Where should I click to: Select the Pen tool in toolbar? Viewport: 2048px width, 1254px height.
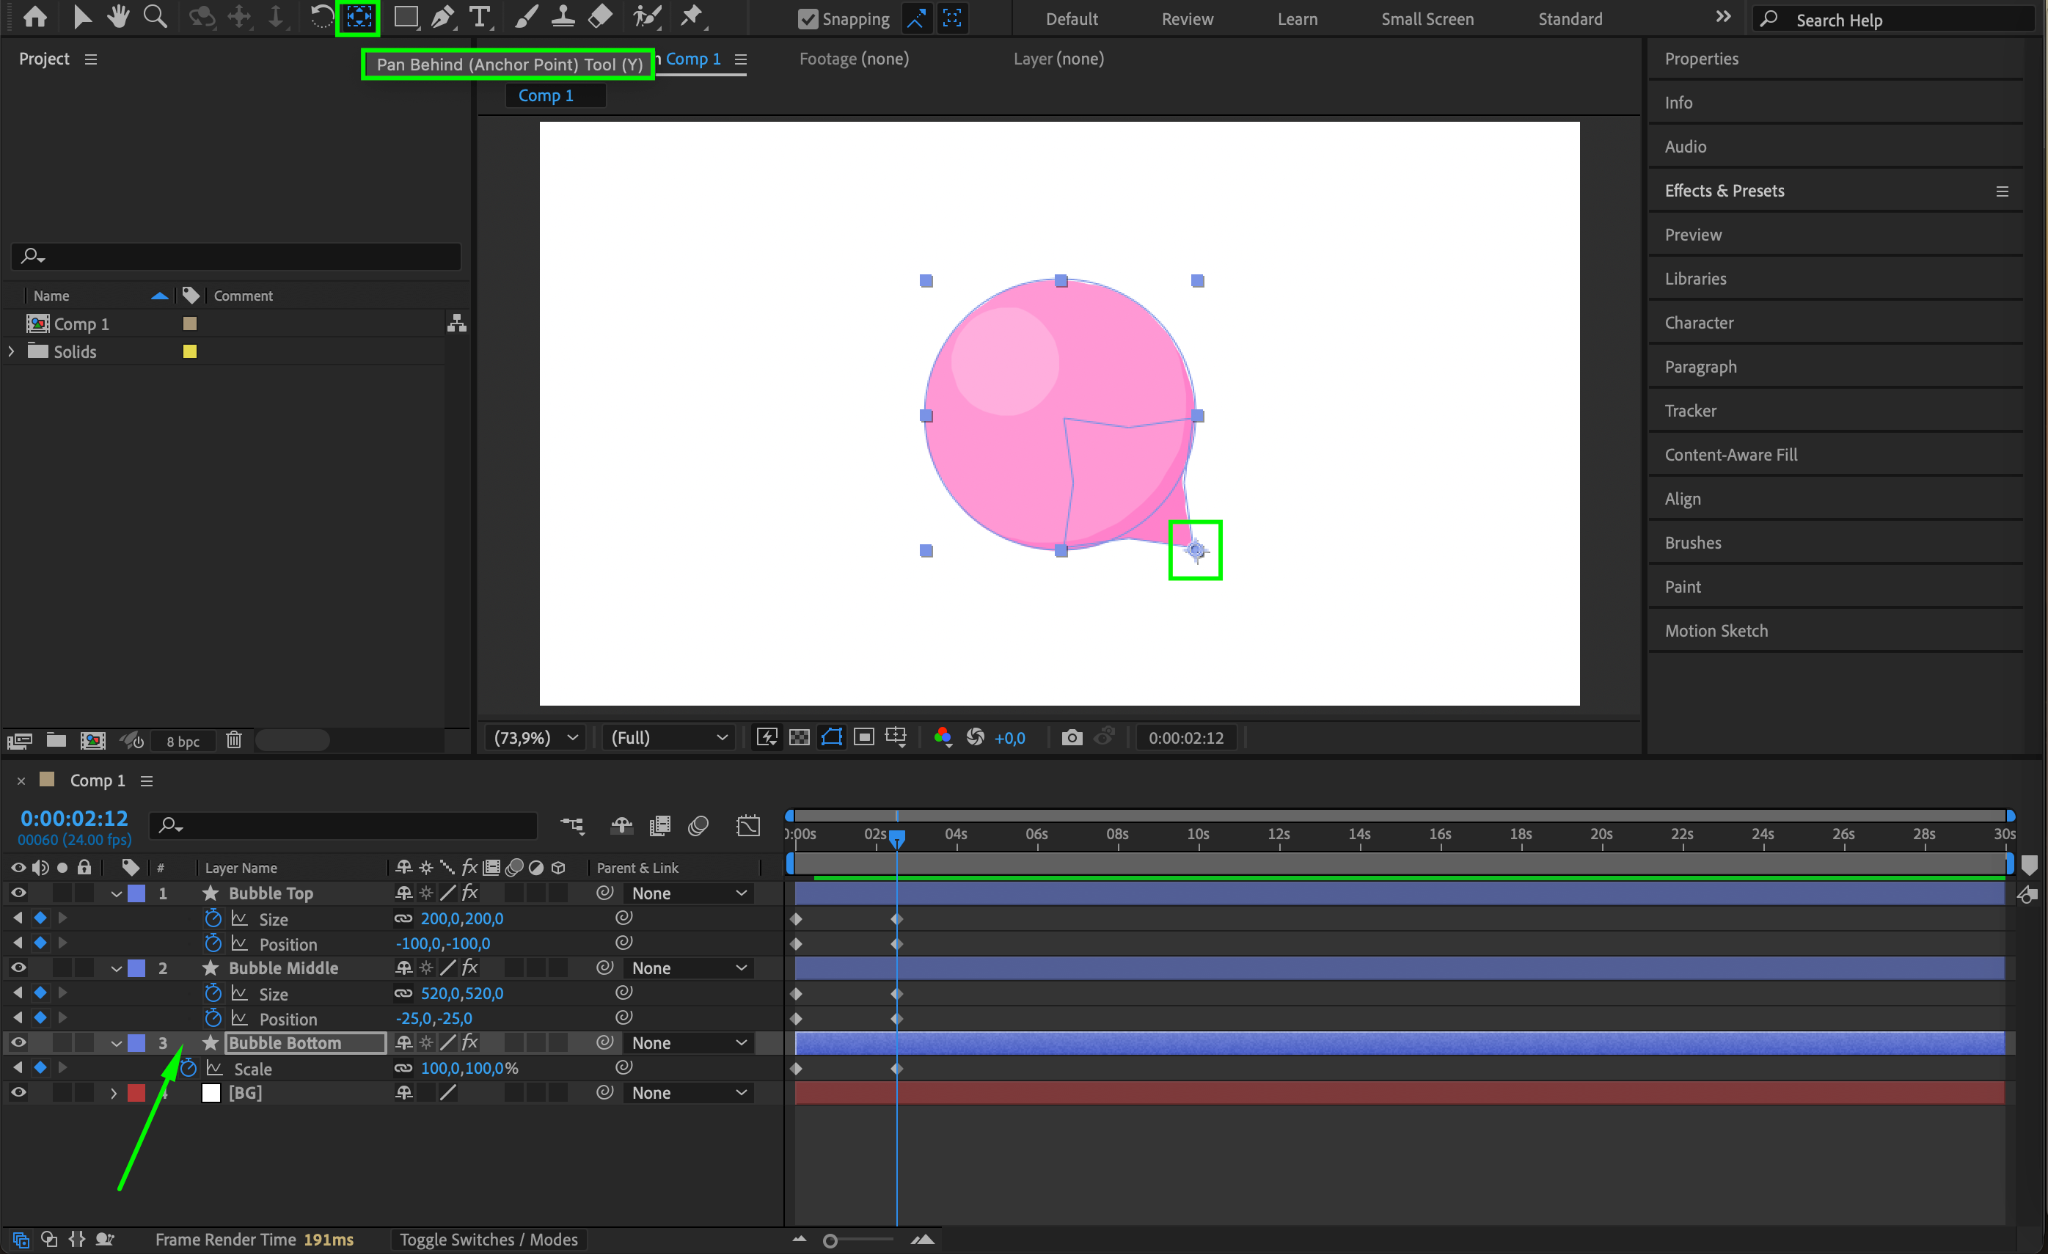pos(442,17)
